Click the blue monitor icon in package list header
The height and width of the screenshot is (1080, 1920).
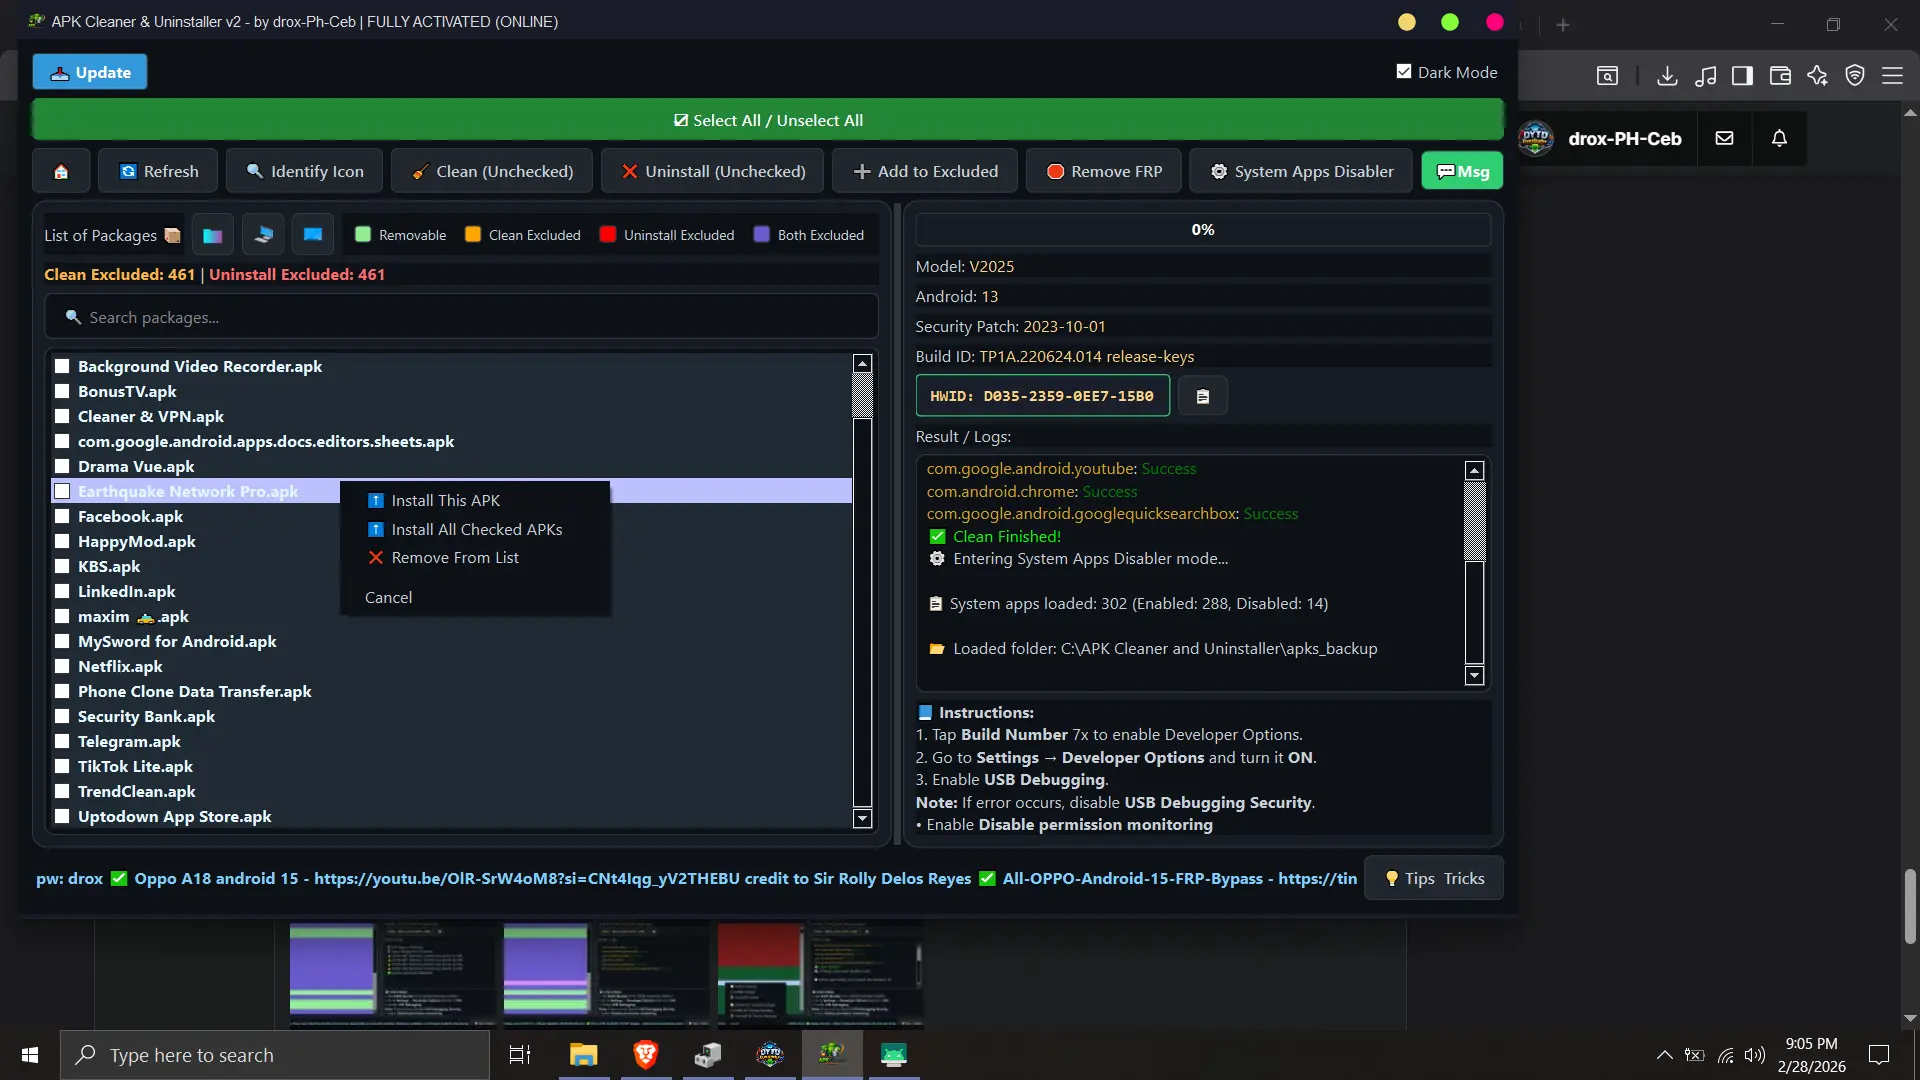tap(313, 235)
